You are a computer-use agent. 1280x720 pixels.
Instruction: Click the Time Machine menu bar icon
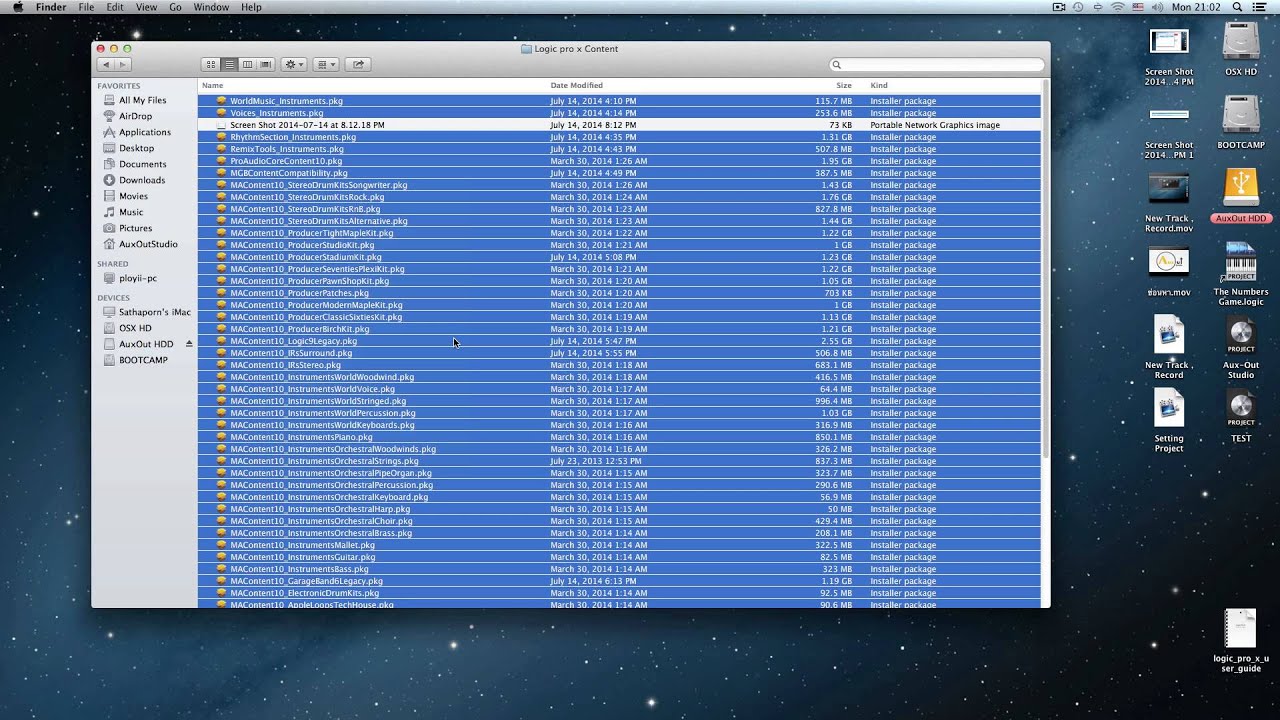tap(1078, 7)
